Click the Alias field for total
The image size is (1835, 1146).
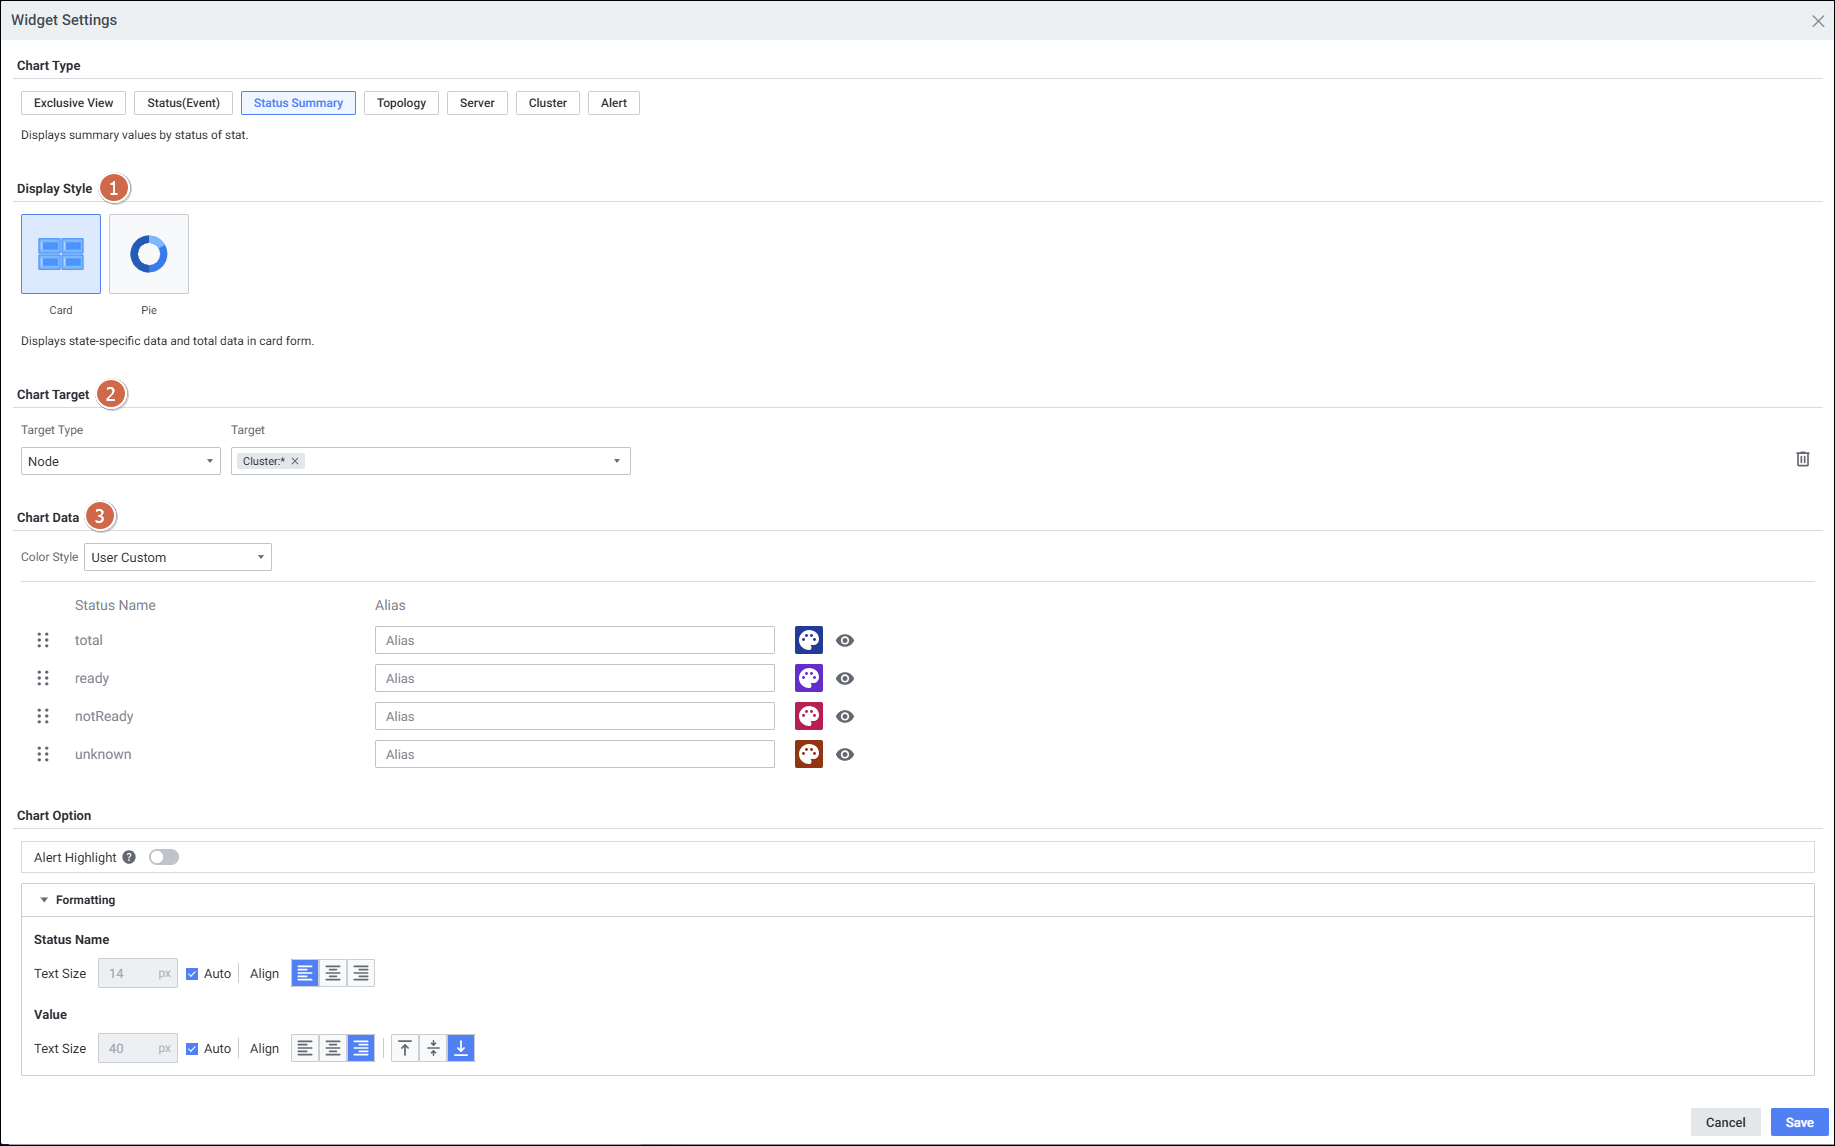[574, 640]
